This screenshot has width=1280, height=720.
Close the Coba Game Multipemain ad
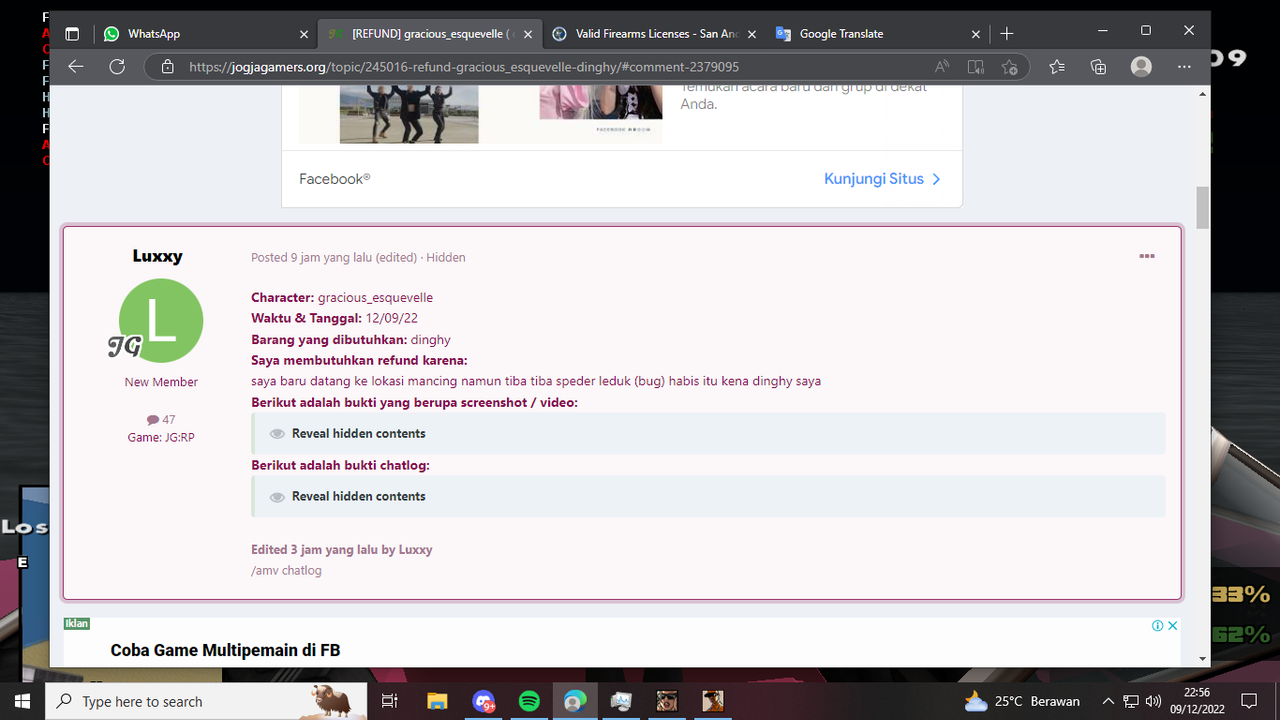coord(1173,626)
